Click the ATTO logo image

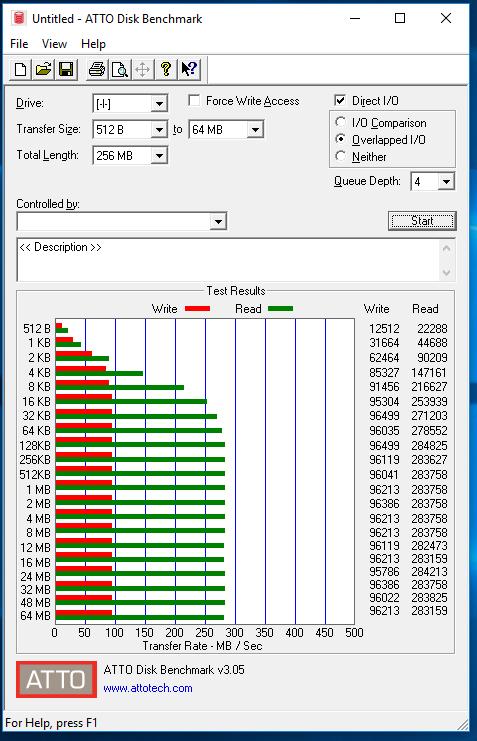56,679
